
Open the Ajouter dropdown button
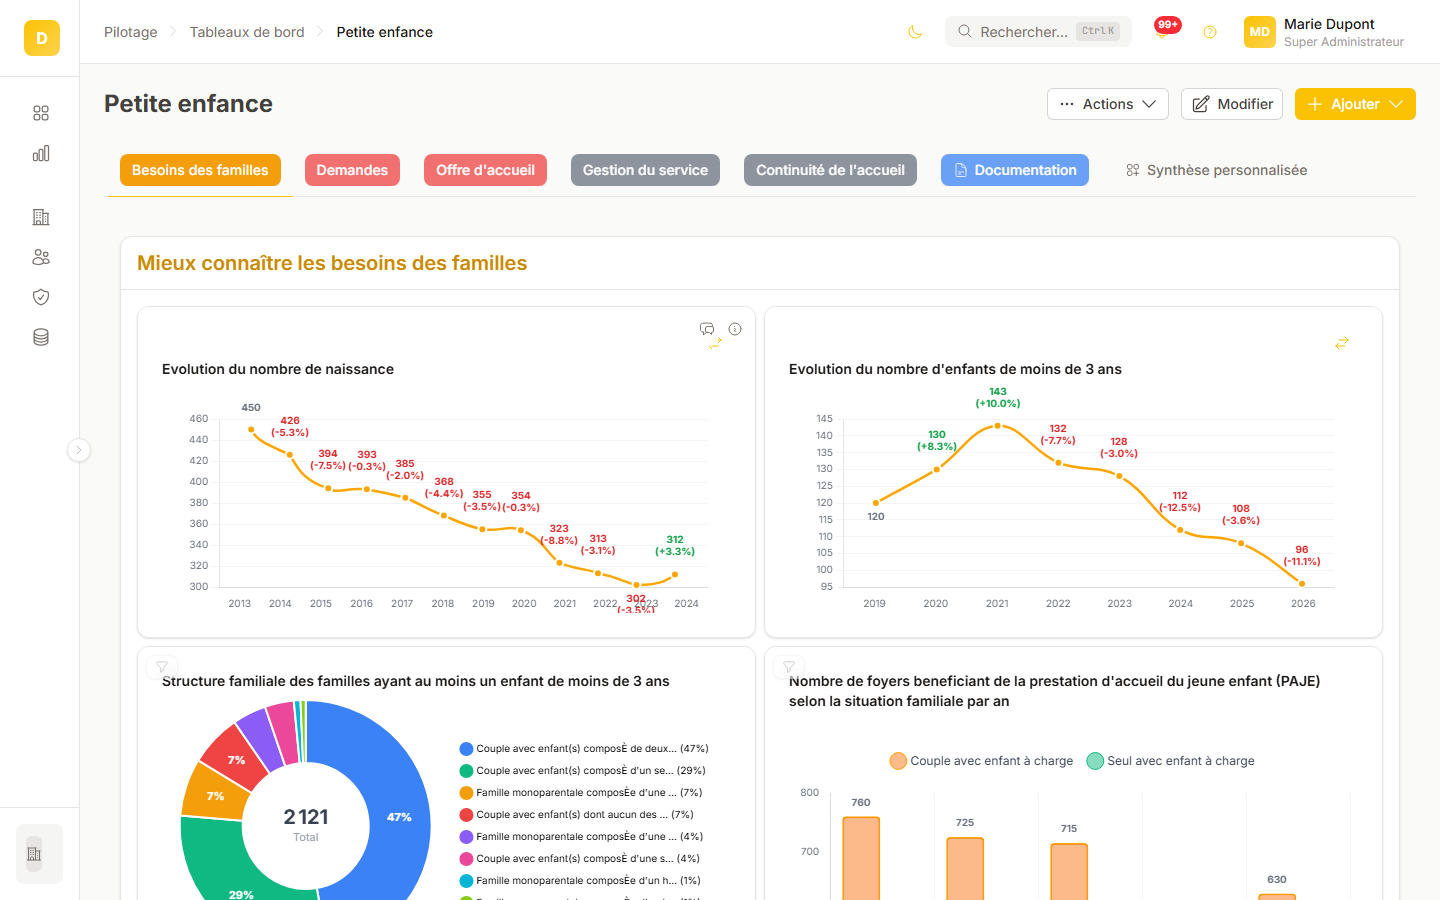(x=1355, y=104)
